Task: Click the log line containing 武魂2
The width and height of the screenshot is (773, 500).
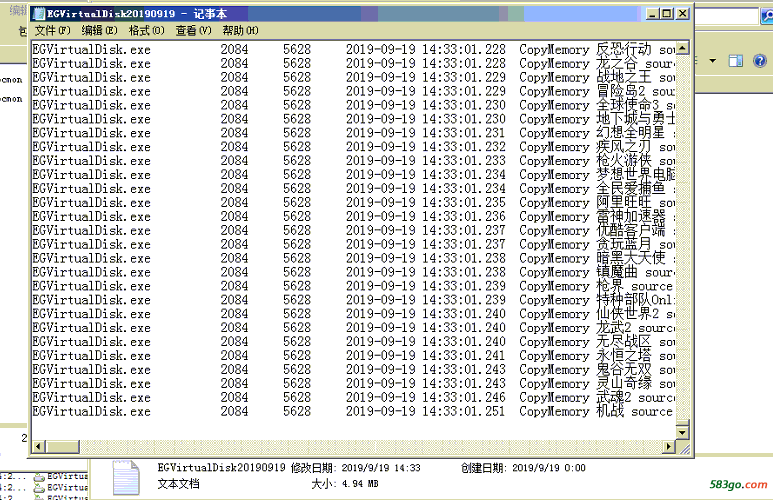Action: (x=353, y=397)
